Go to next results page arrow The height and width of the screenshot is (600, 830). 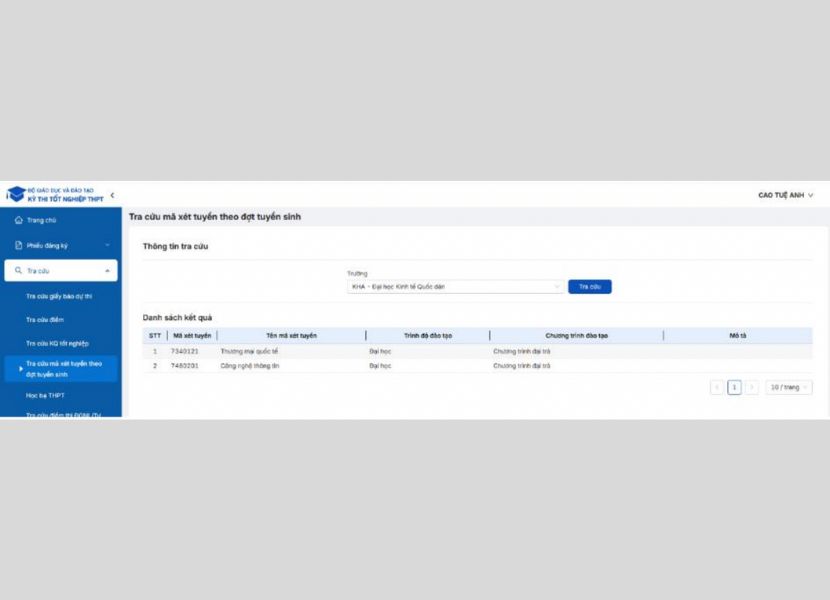752,387
